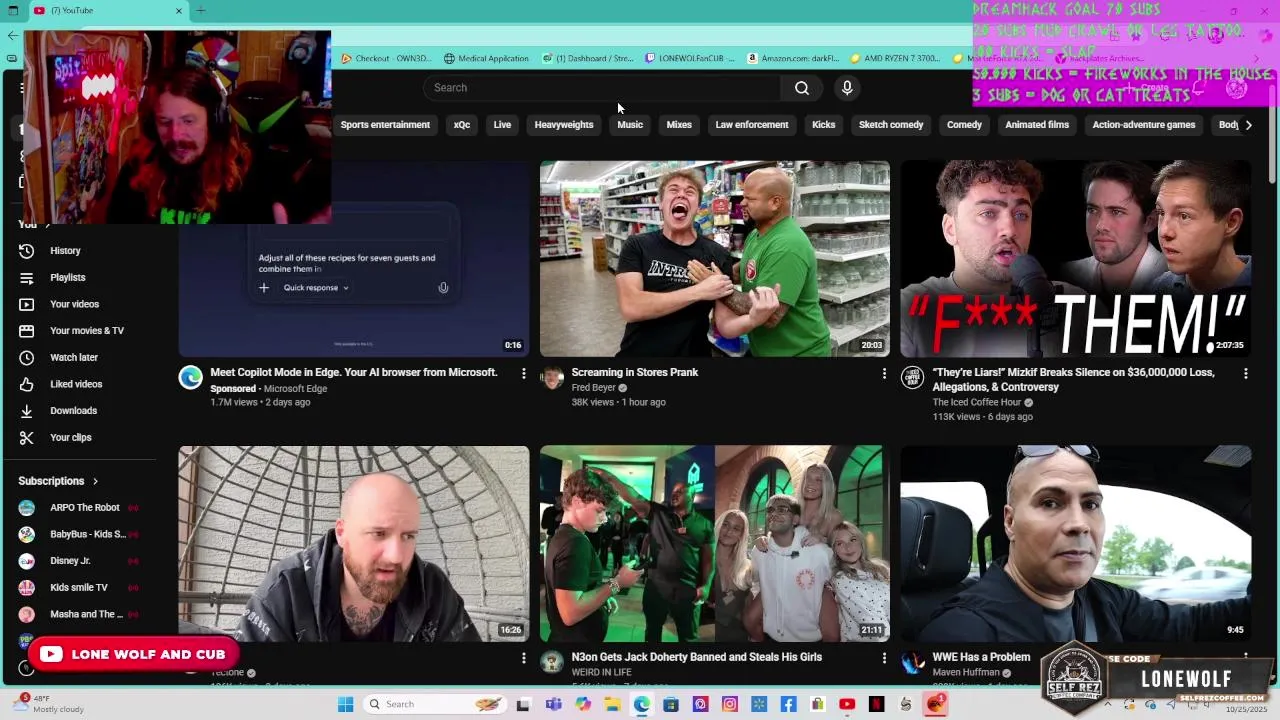Open Downloads in the YouTube sidebar
Viewport: 1280px width, 720px height.
click(x=73, y=411)
